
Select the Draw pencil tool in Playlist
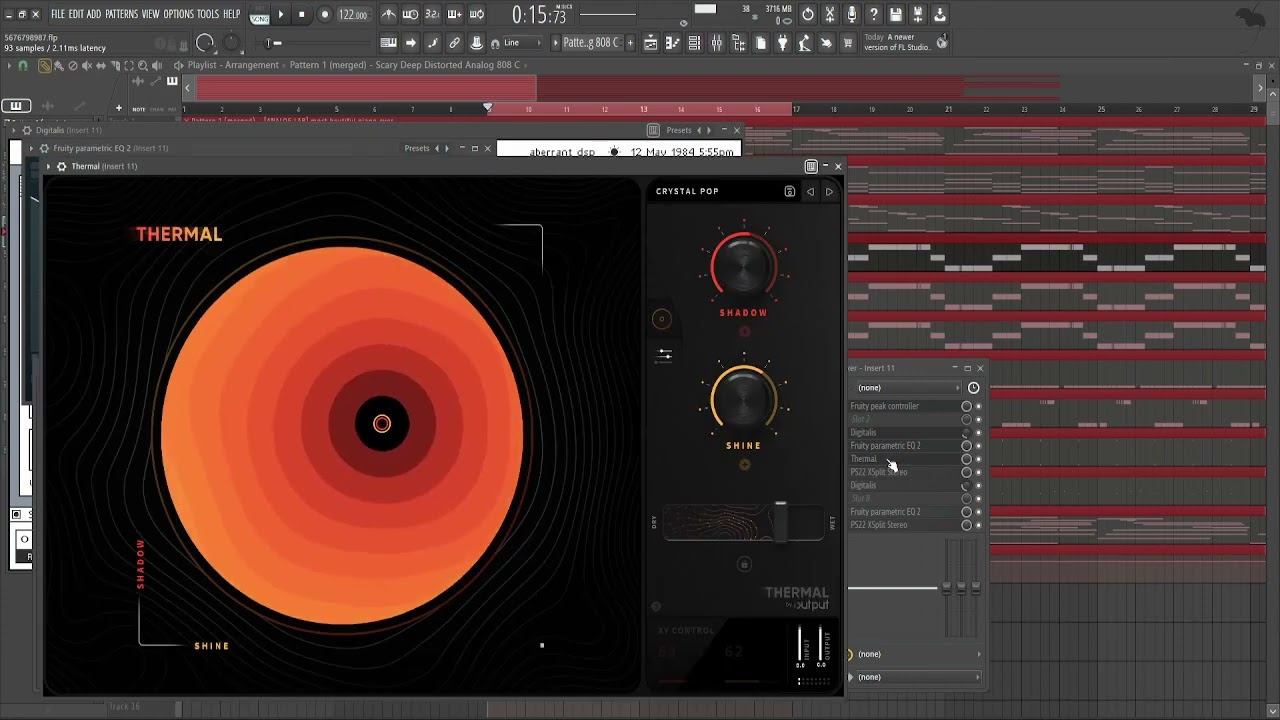45,65
